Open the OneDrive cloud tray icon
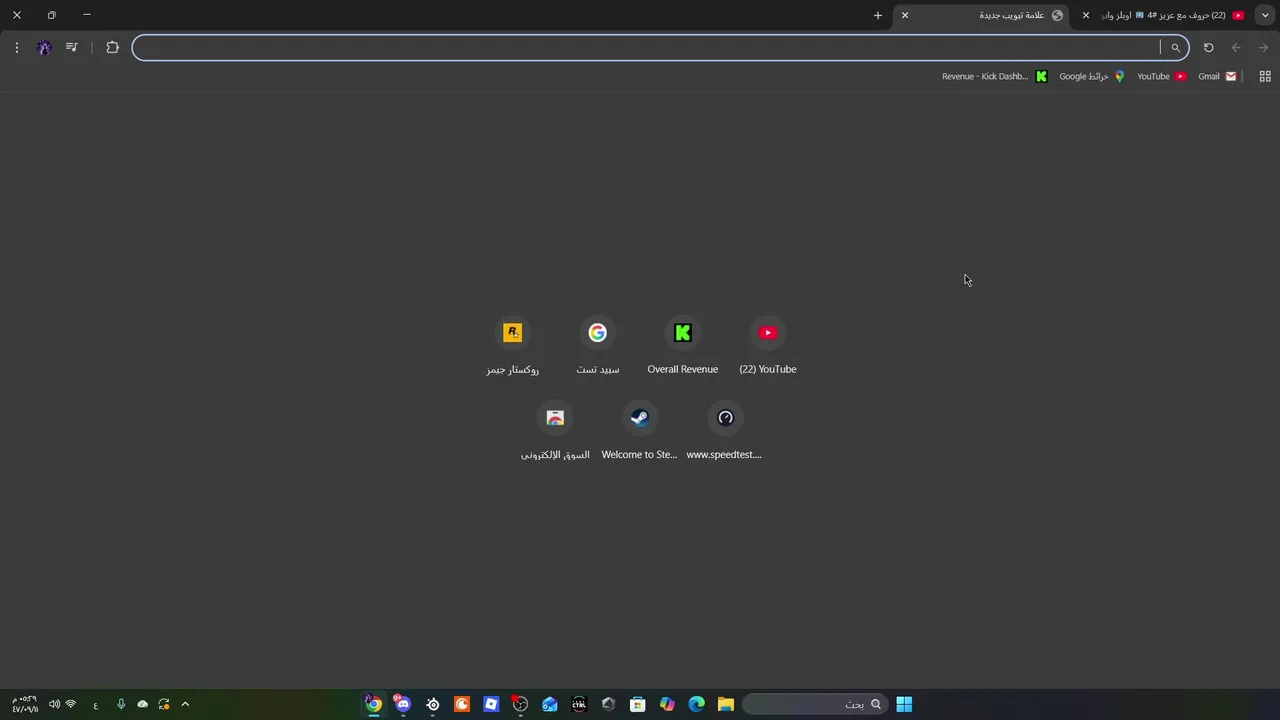The height and width of the screenshot is (720, 1280). pos(143,704)
